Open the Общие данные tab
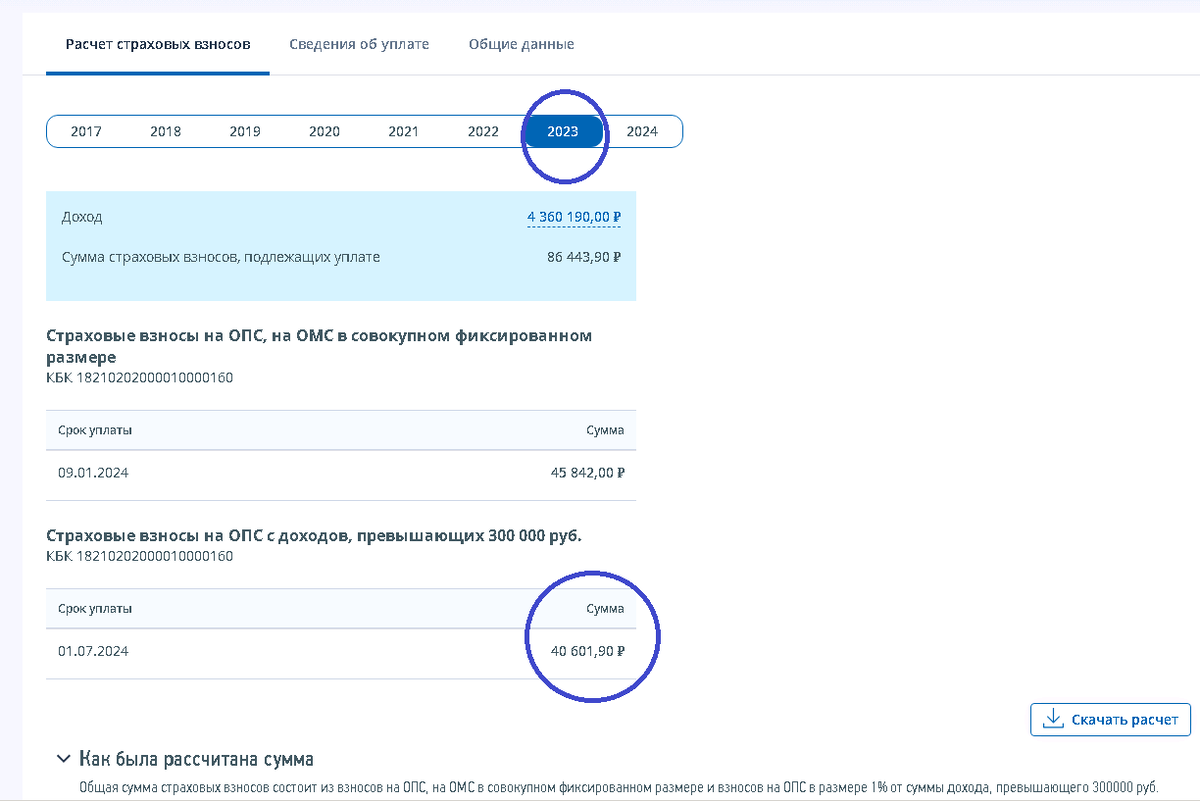The image size is (1200, 802). [521, 44]
